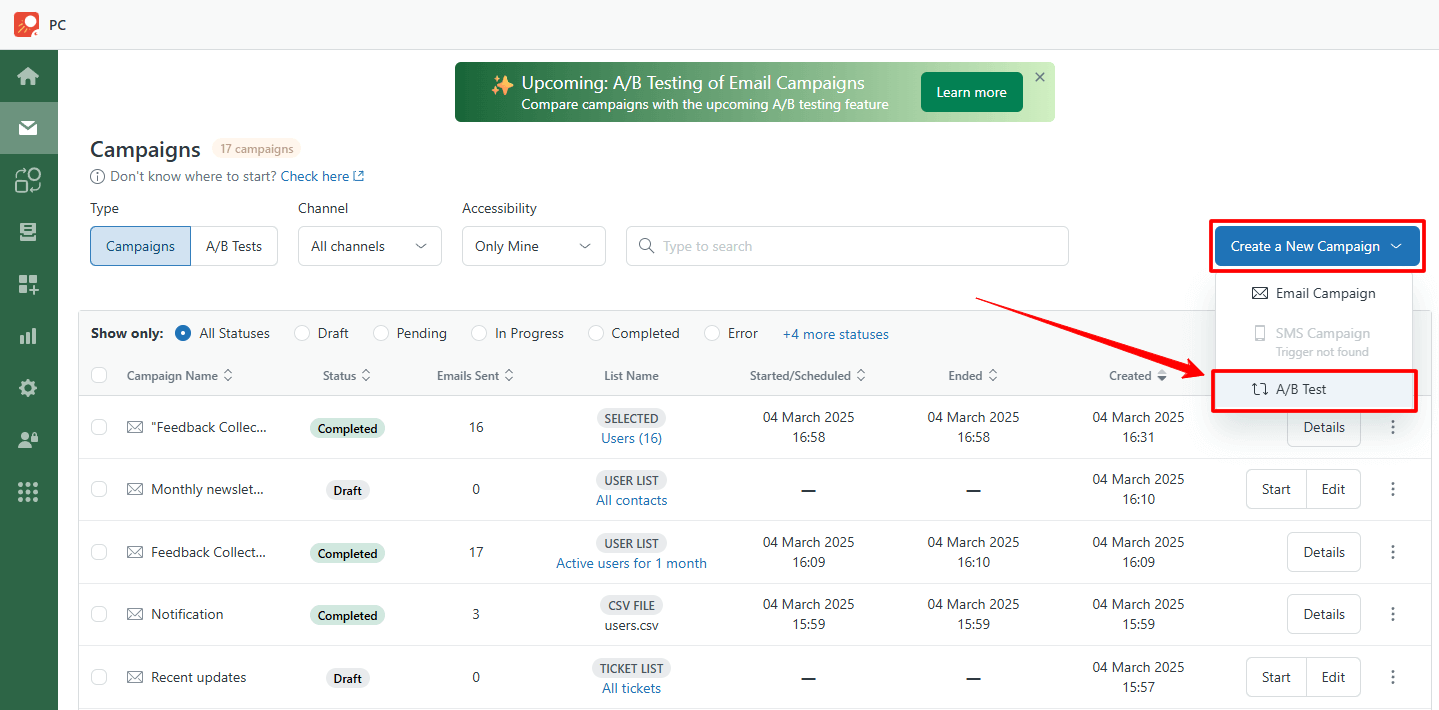Screen dimensions: 1439x710
Task: Edit the Recent updates campaign
Action: tap(1333, 677)
